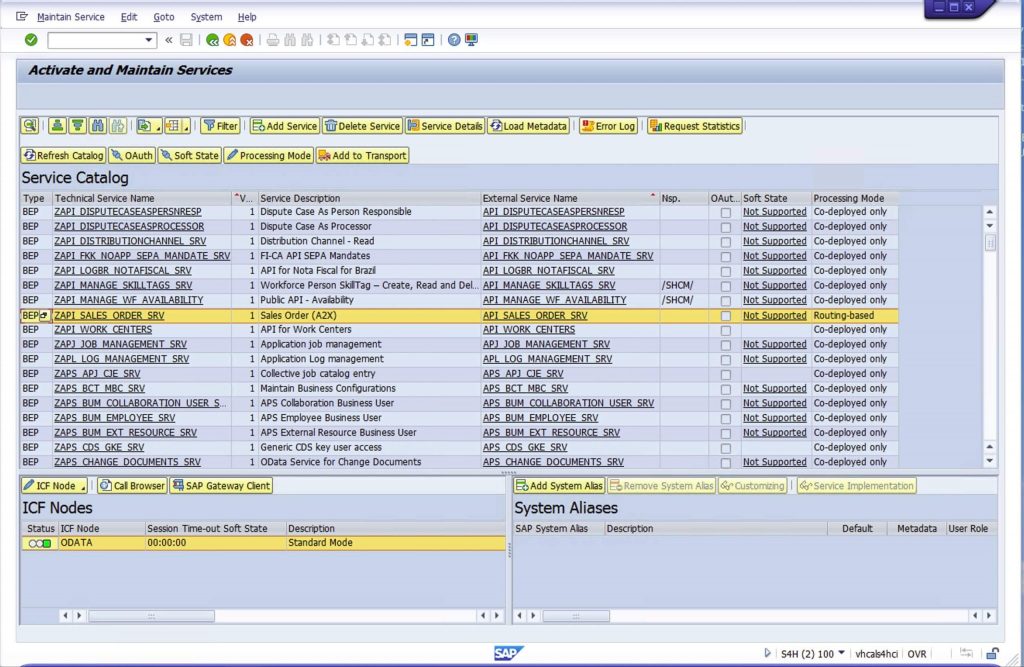
Task: Tick OAuth for ZAPS_CDS_GKE_SRV service
Action: point(726,447)
